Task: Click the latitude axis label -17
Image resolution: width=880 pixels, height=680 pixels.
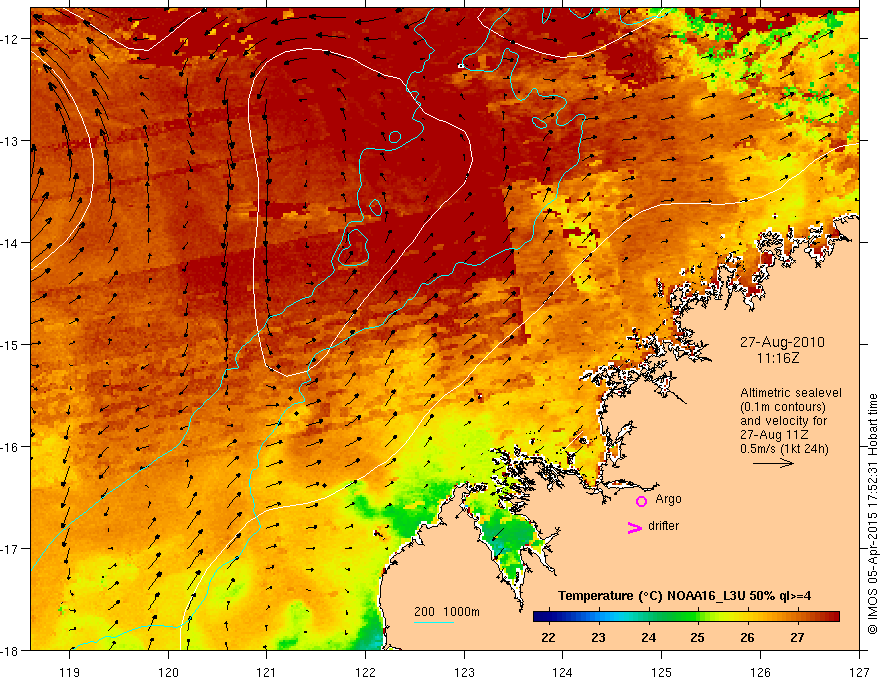Action: click(x=10, y=549)
